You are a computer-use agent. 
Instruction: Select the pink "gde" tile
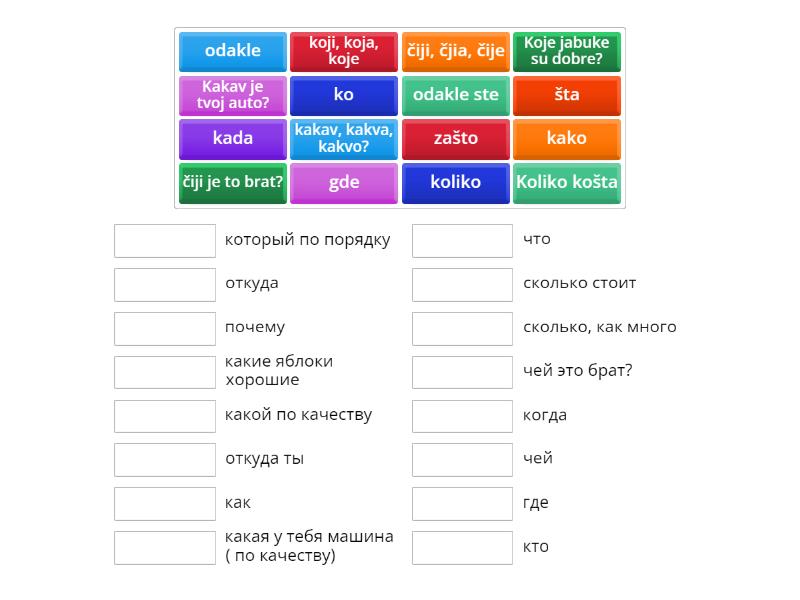coord(344,183)
